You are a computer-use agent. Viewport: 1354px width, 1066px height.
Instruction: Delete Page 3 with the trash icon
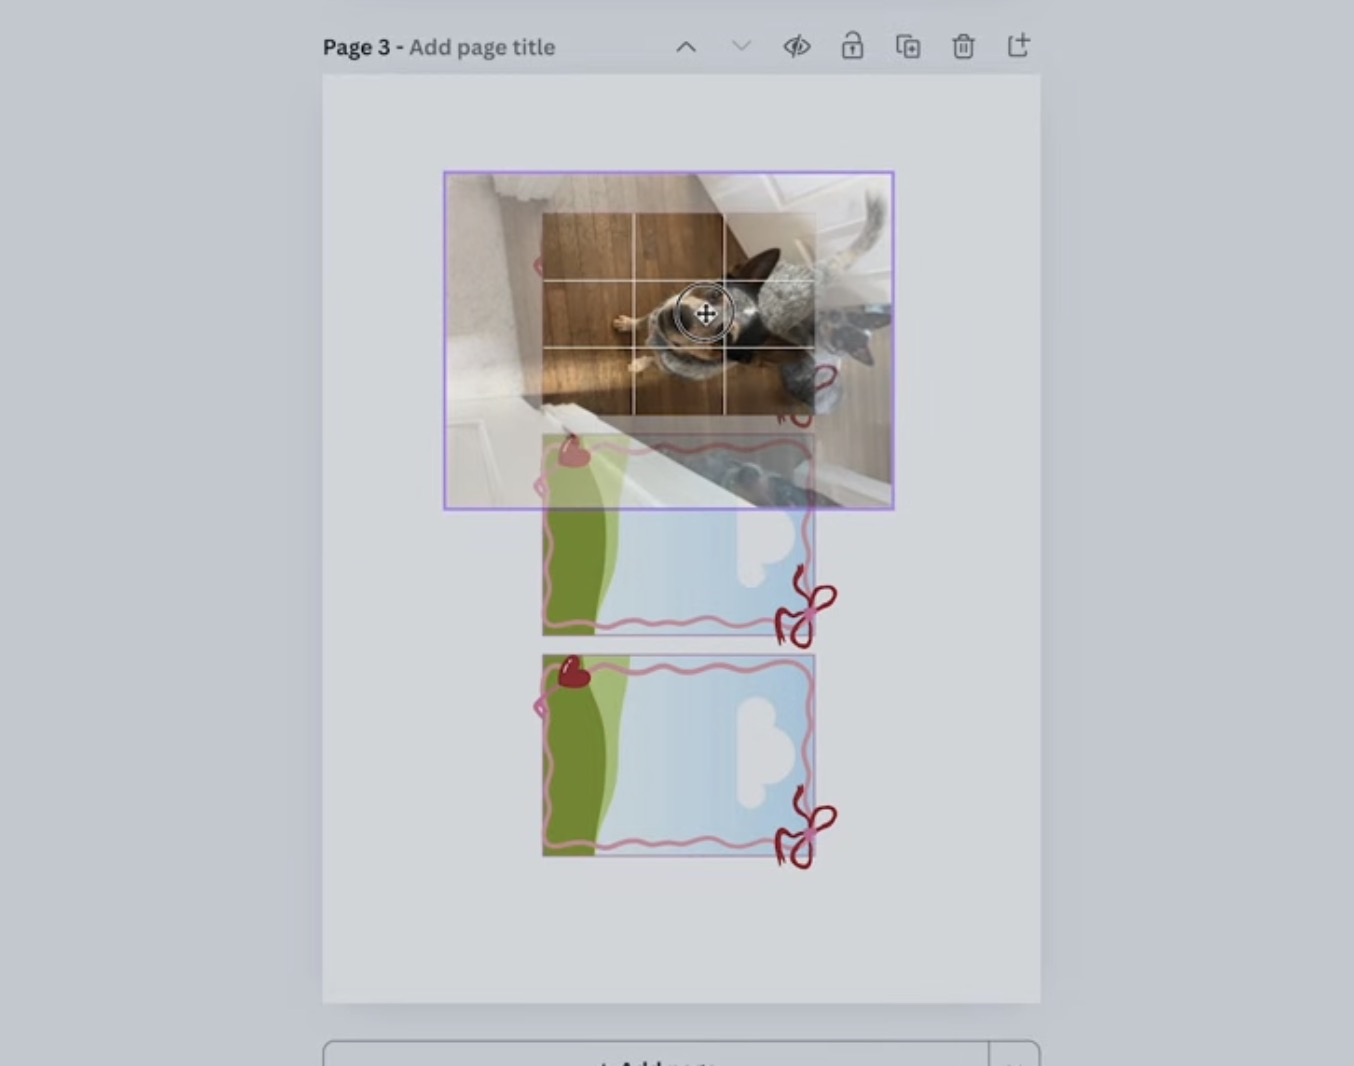point(962,46)
